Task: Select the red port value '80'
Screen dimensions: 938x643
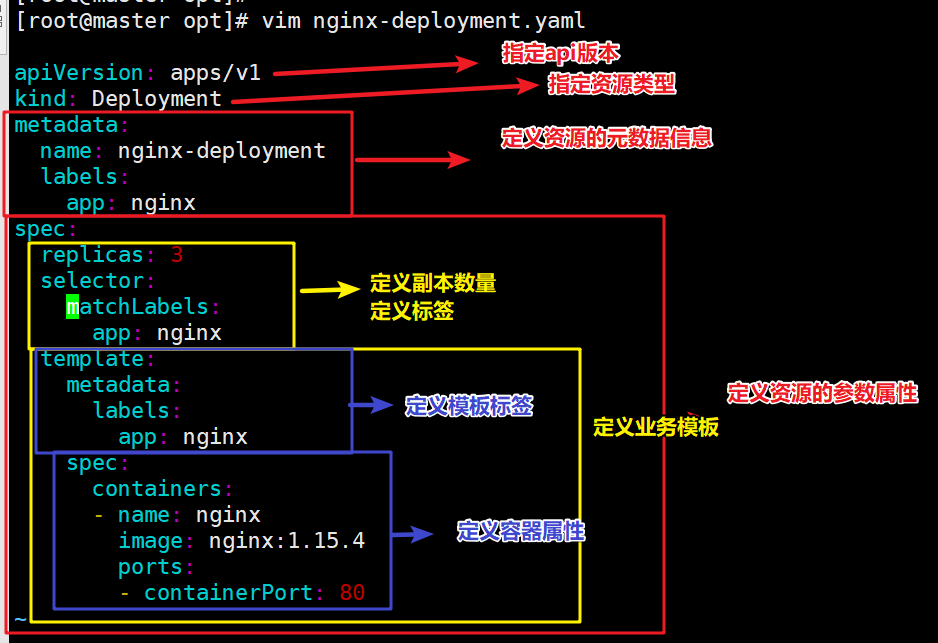Action: 352,593
